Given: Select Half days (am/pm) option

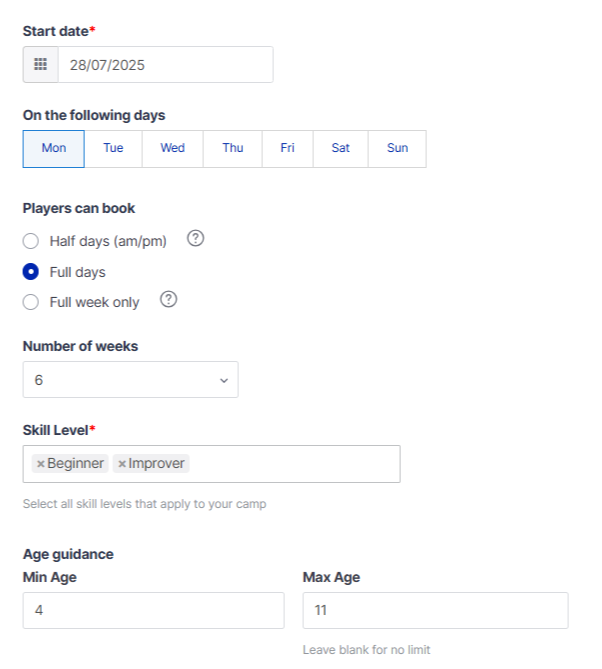Looking at the screenshot, I should 31,241.
